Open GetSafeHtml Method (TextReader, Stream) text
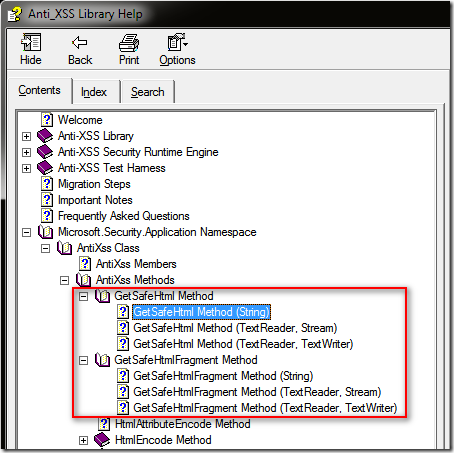The image size is (454, 453). [x=235, y=328]
